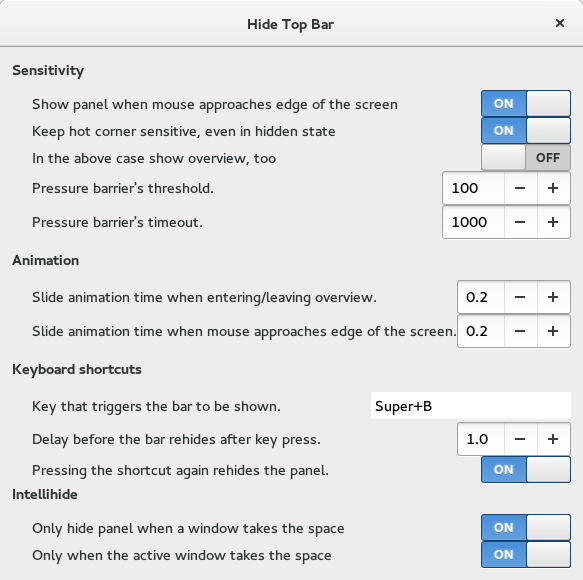Decrease pressure barrier's threshold with minus
Viewport: 583px width, 580px height.
[x=521, y=188]
